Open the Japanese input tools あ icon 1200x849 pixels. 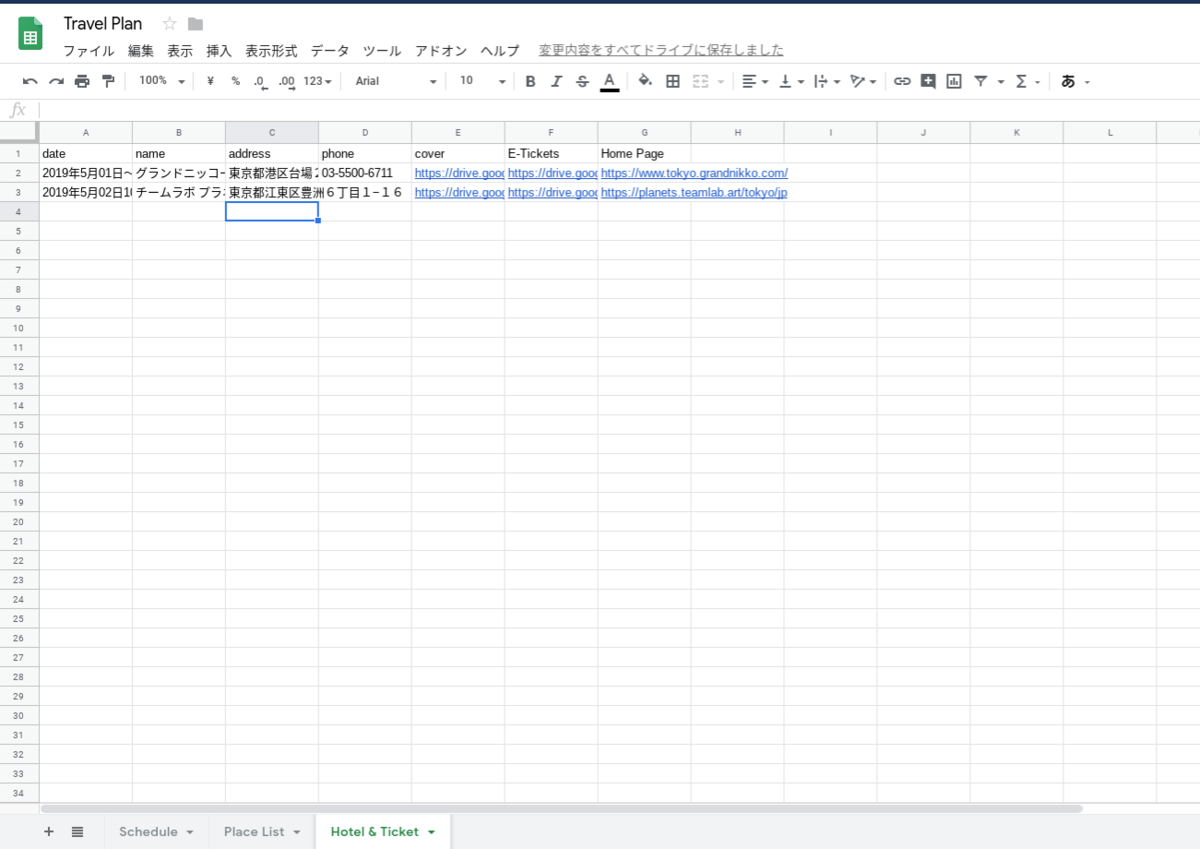[1068, 81]
